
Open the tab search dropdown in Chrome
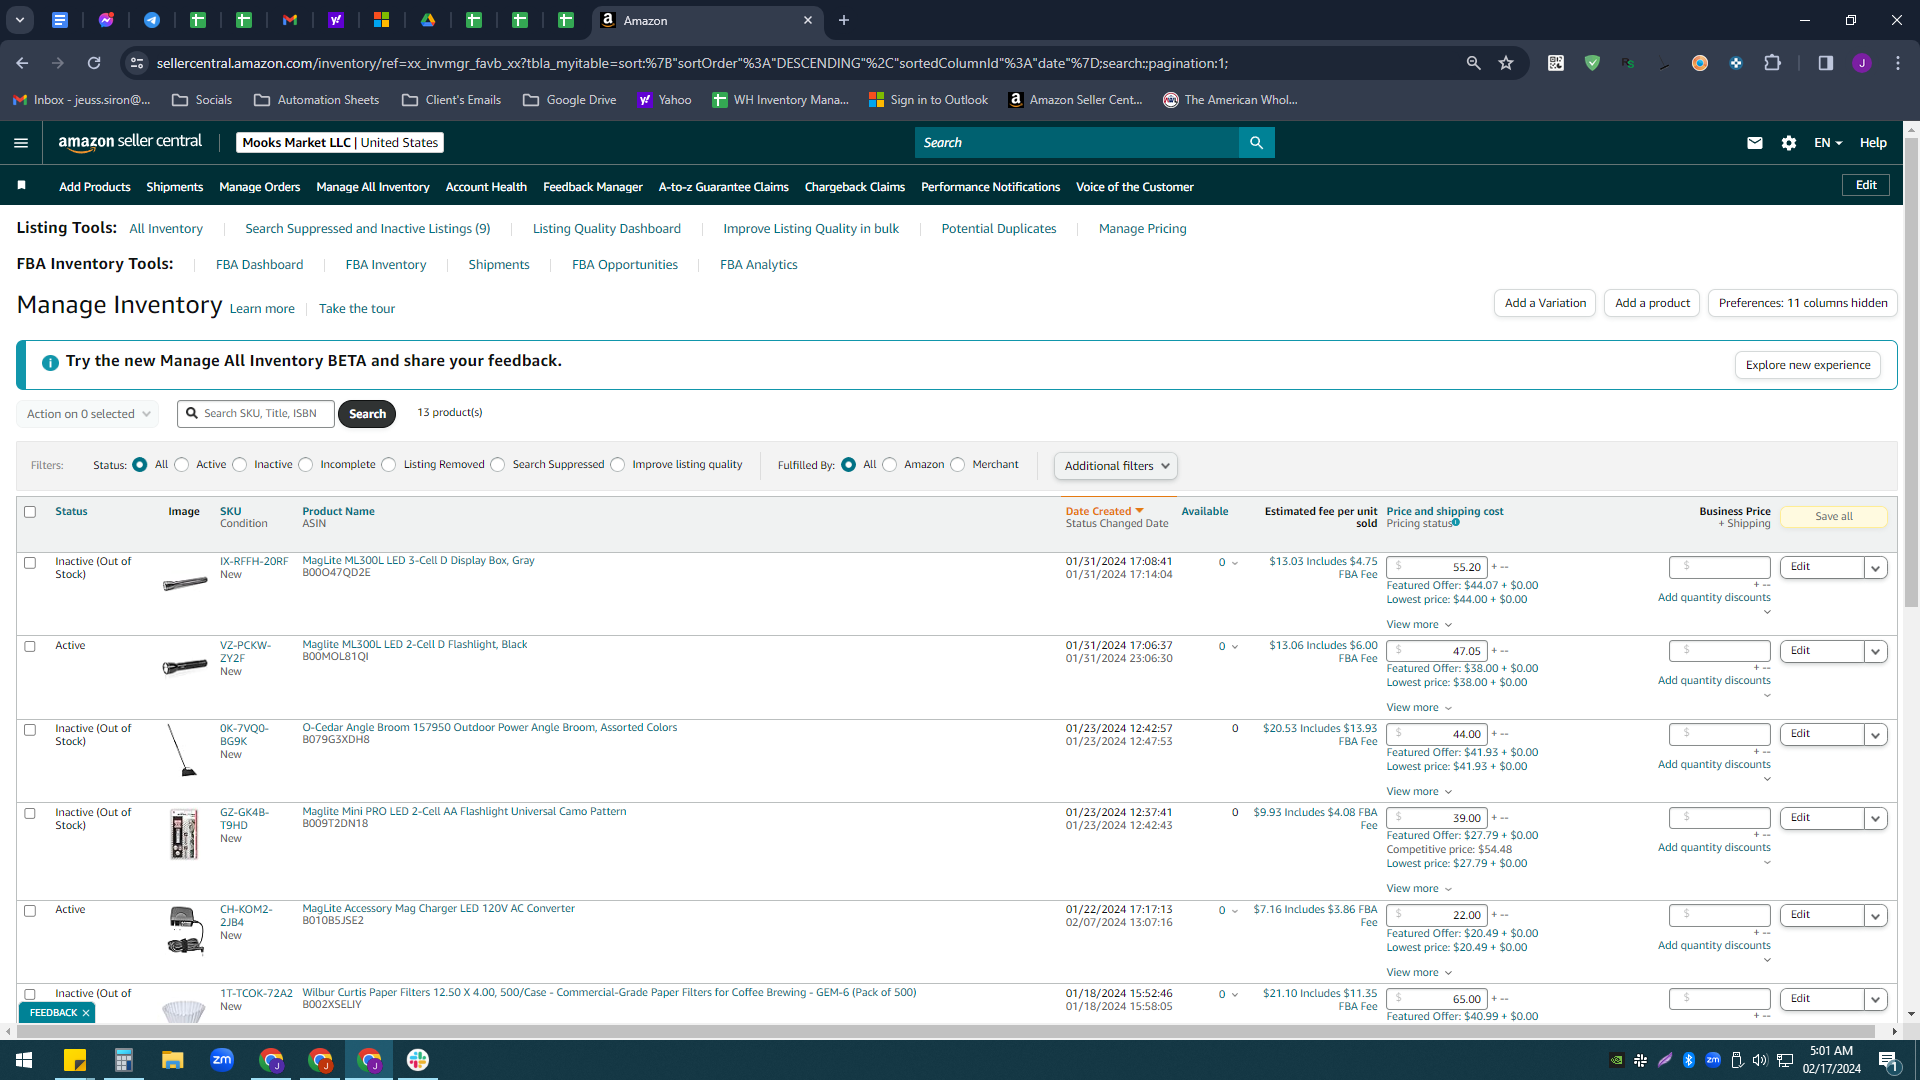[20, 20]
